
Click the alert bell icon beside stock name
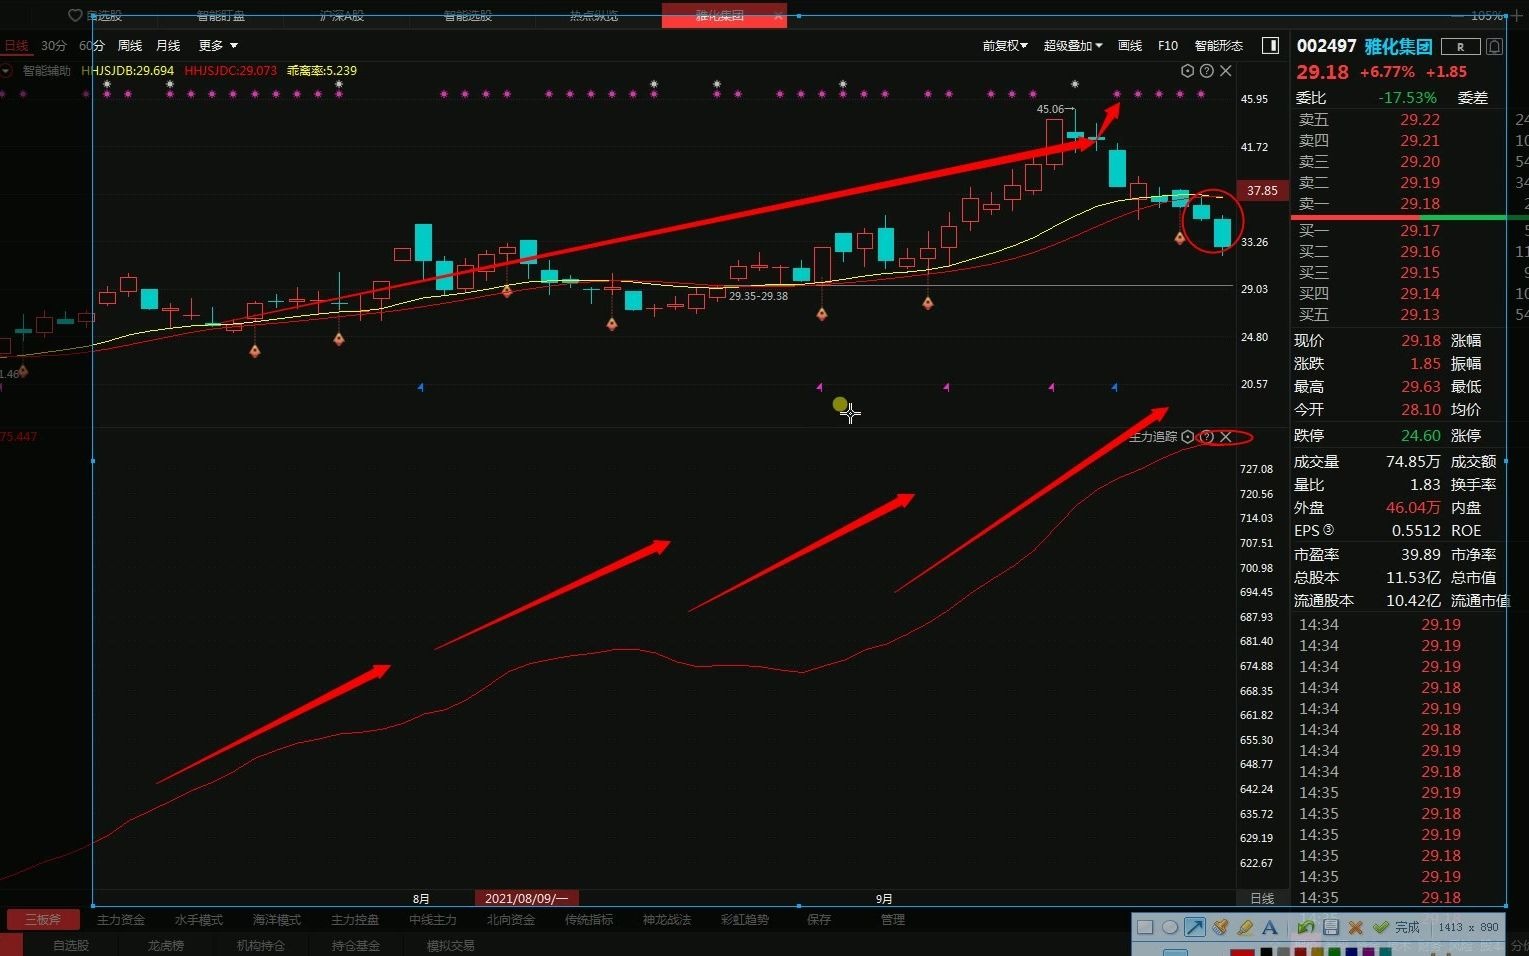1494,46
